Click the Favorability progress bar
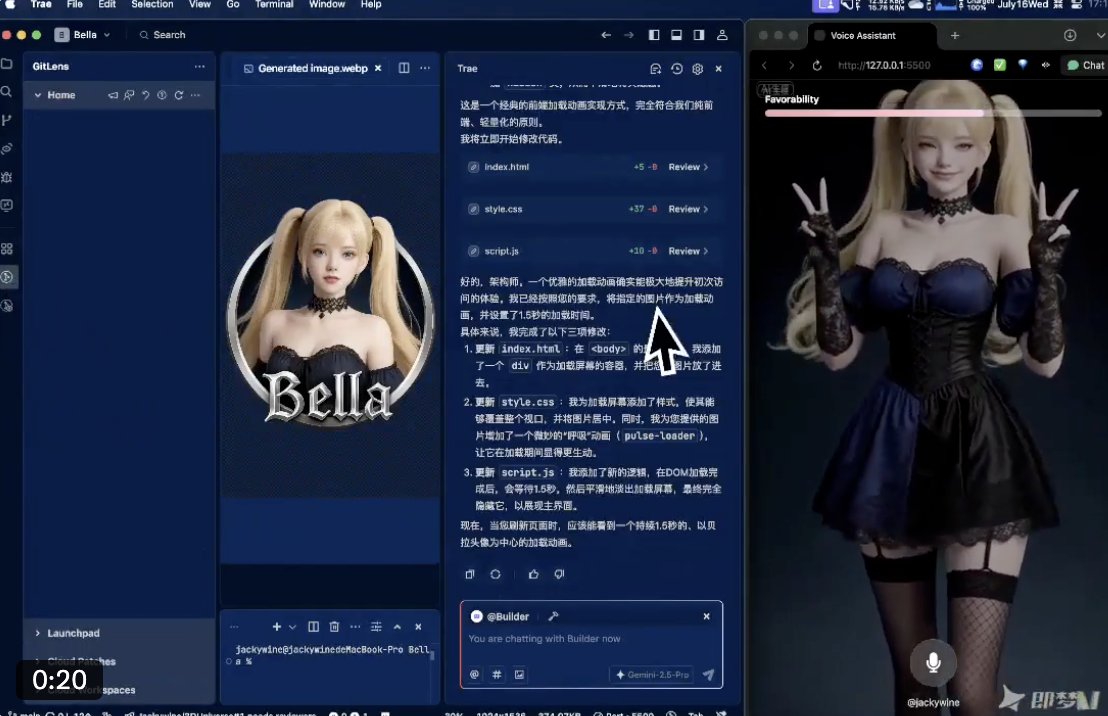The width and height of the screenshot is (1108, 716). tap(933, 113)
